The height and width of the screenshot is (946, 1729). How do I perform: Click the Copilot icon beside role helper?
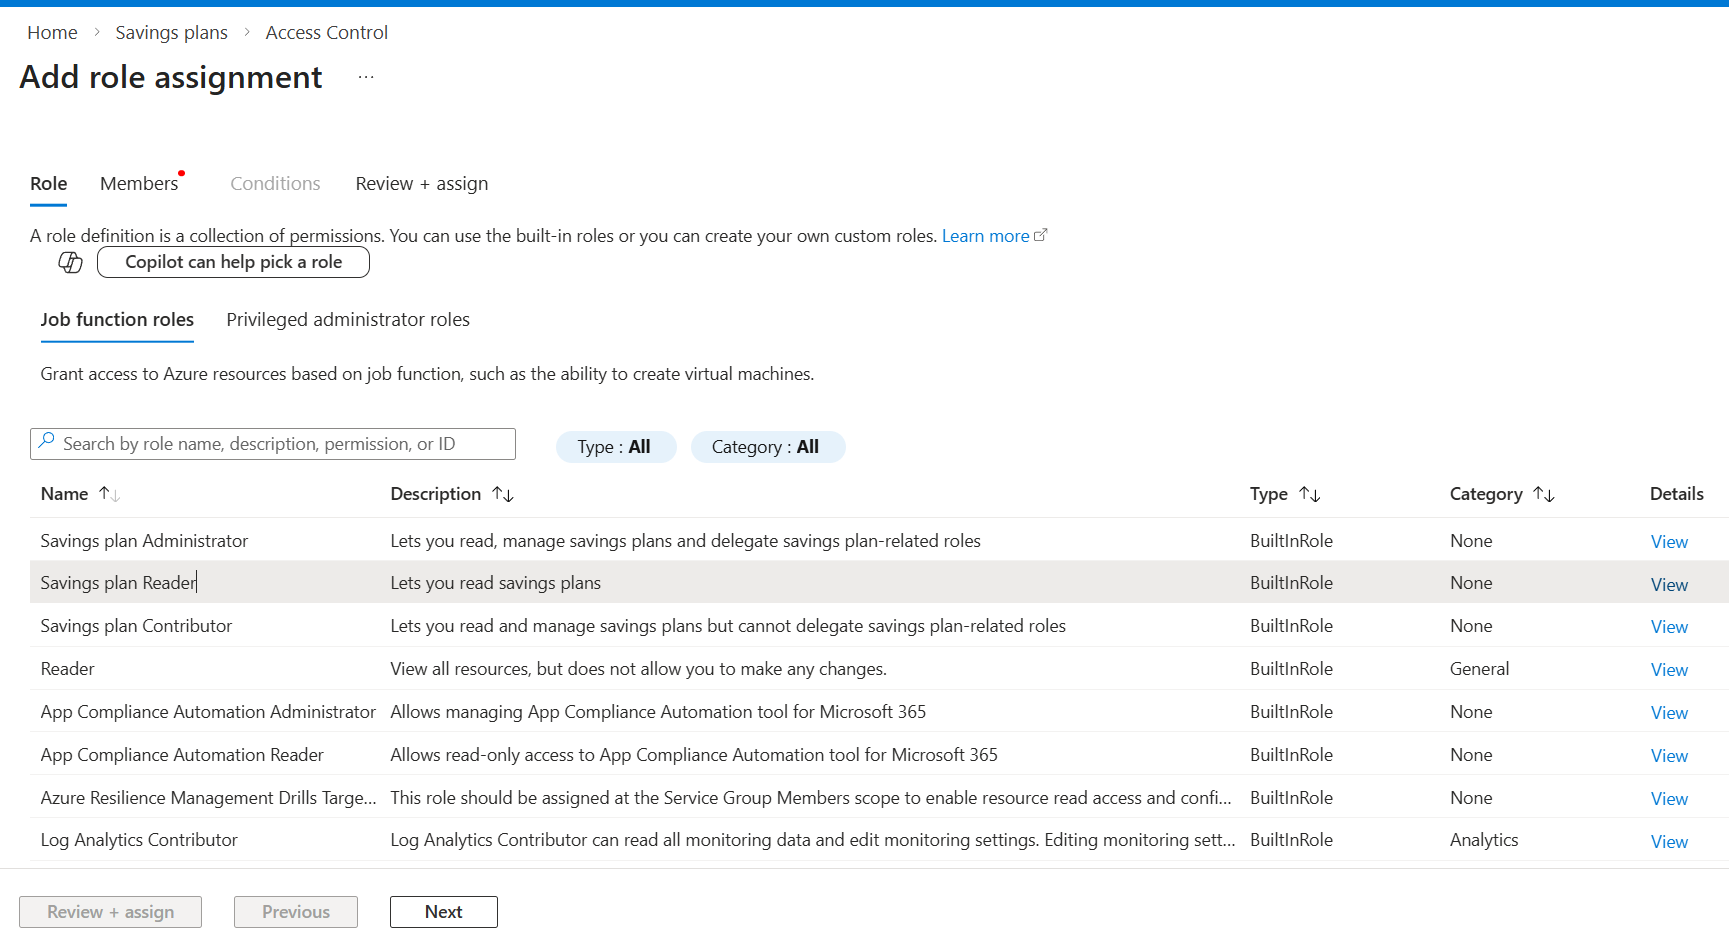[70, 262]
